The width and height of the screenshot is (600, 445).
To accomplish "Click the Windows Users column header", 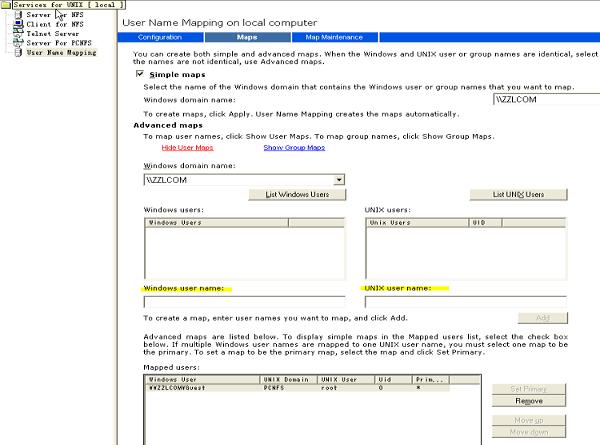I will coord(216,223).
